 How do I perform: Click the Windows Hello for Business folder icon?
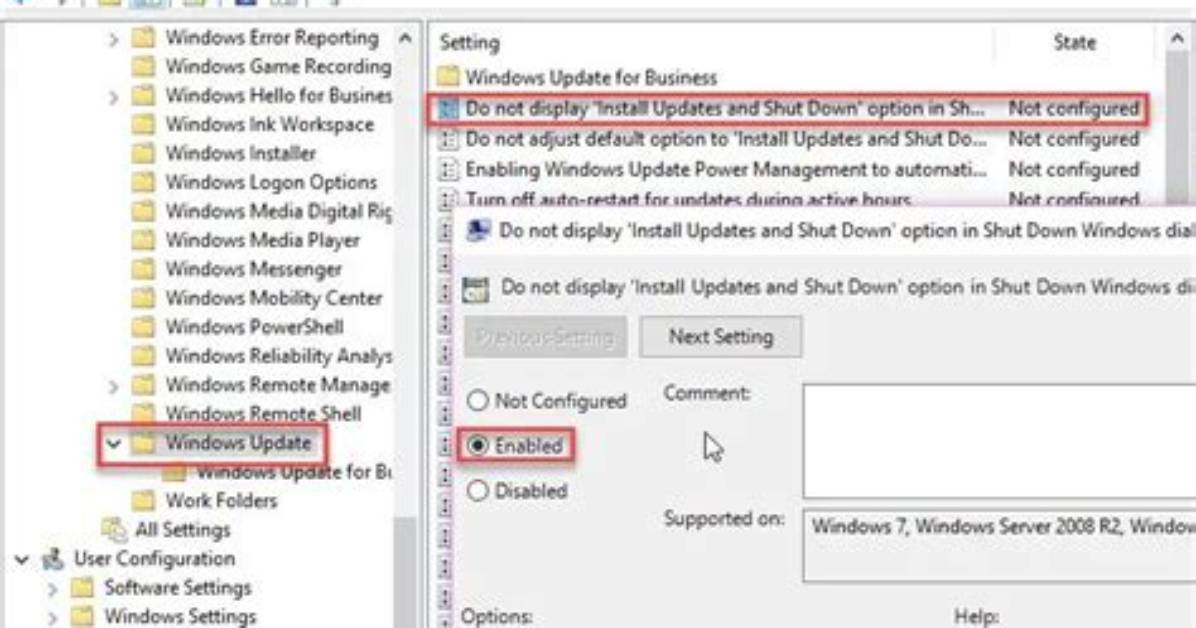coord(143,95)
